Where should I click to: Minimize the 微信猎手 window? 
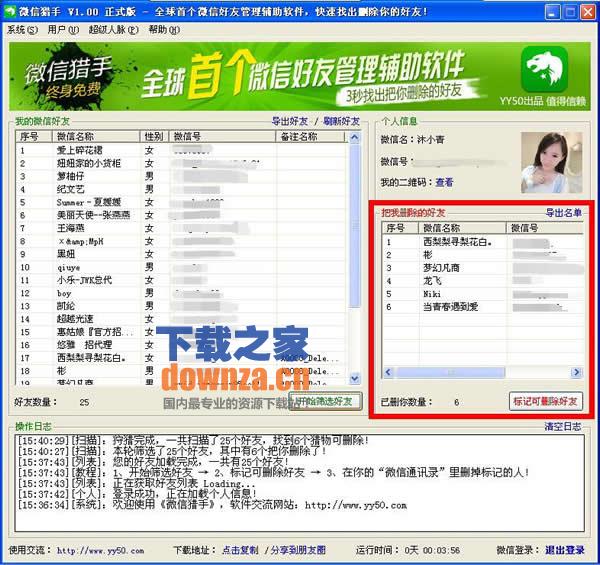point(551,12)
